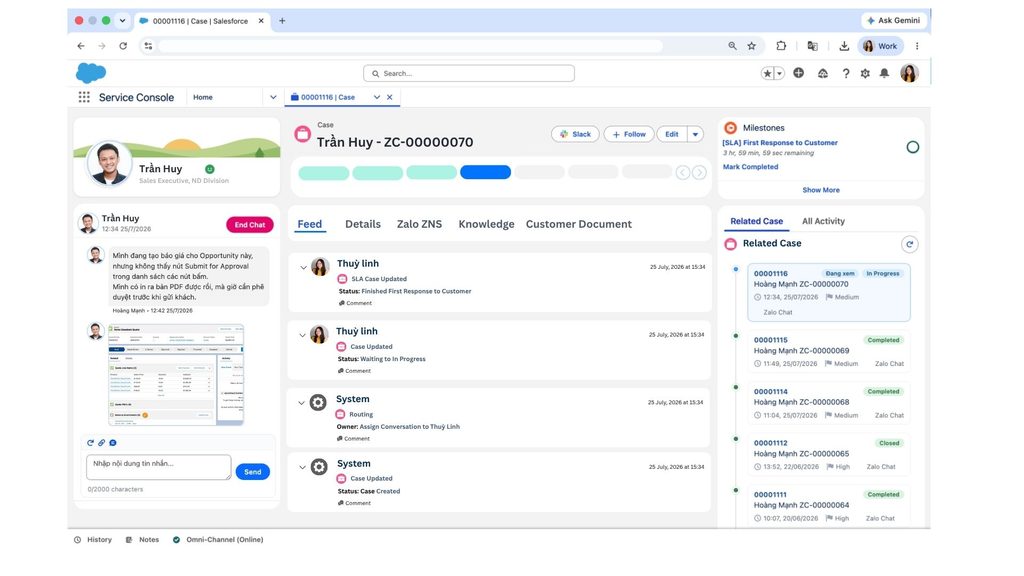The image size is (1024, 576).
Task: Open the App Launcher grid icon
Action: 84,97
